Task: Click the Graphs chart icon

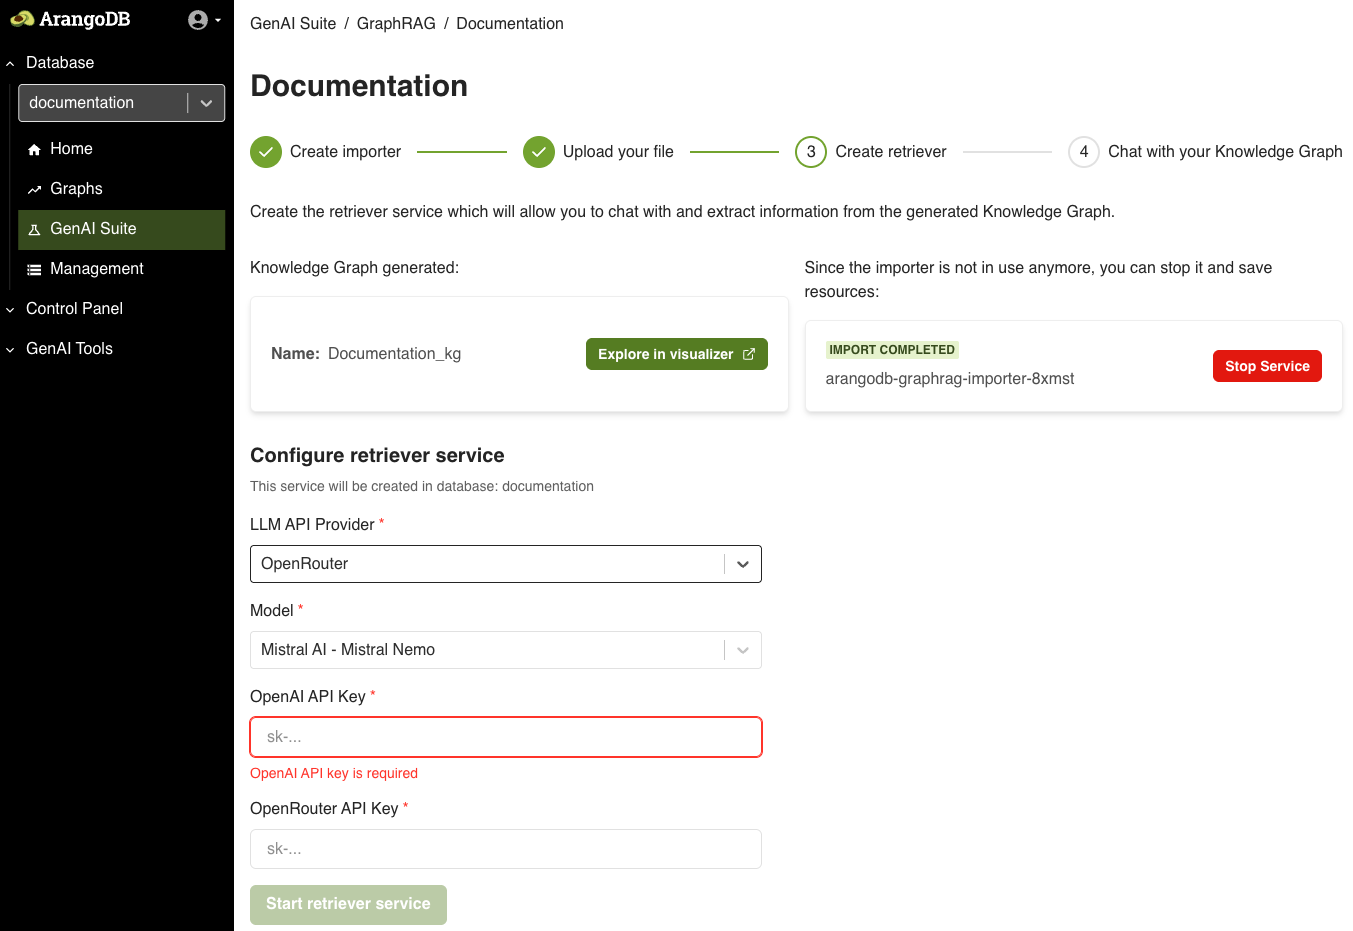Action: click(x=34, y=189)
